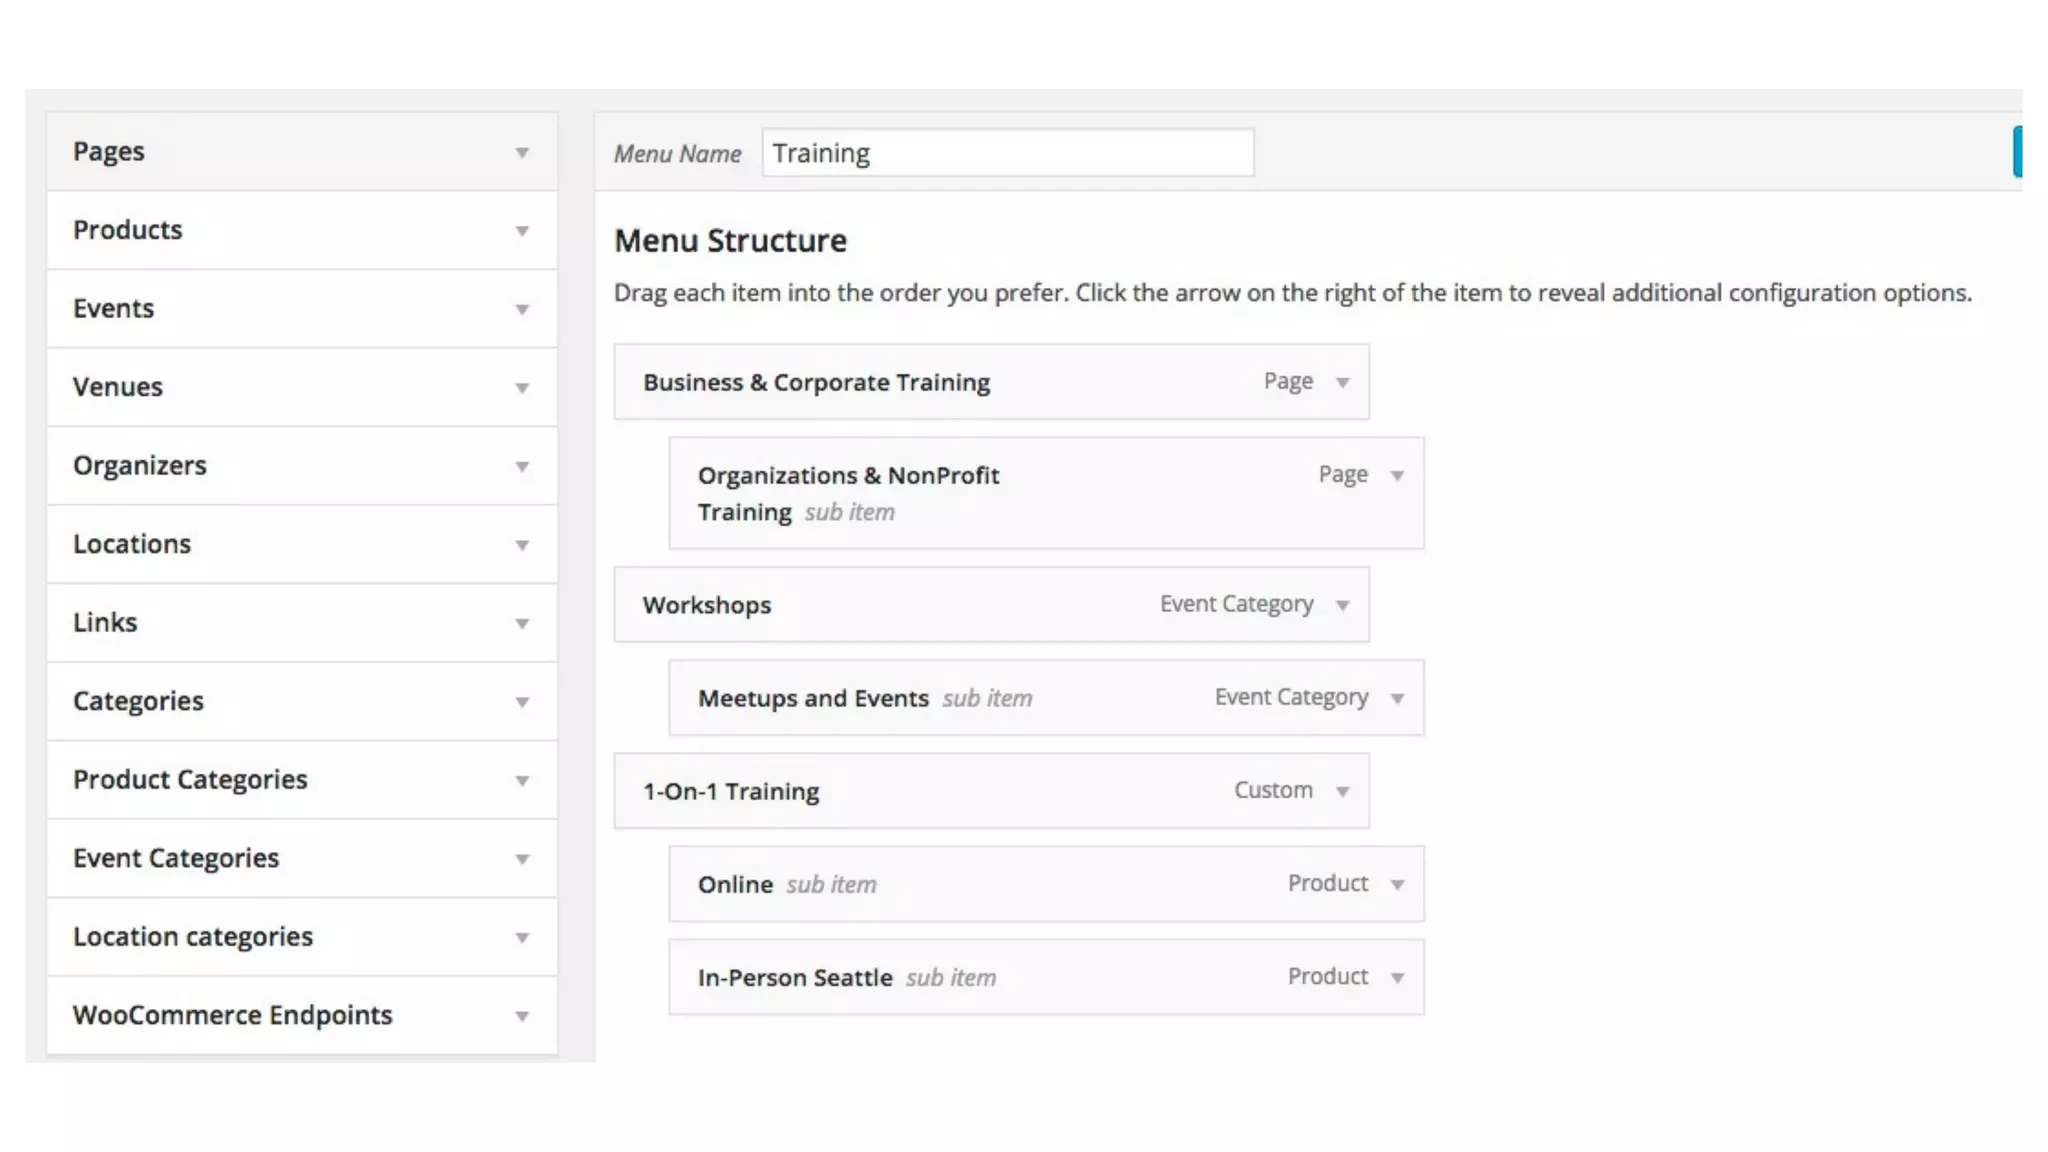Expand the Locations section

(521, 545)
